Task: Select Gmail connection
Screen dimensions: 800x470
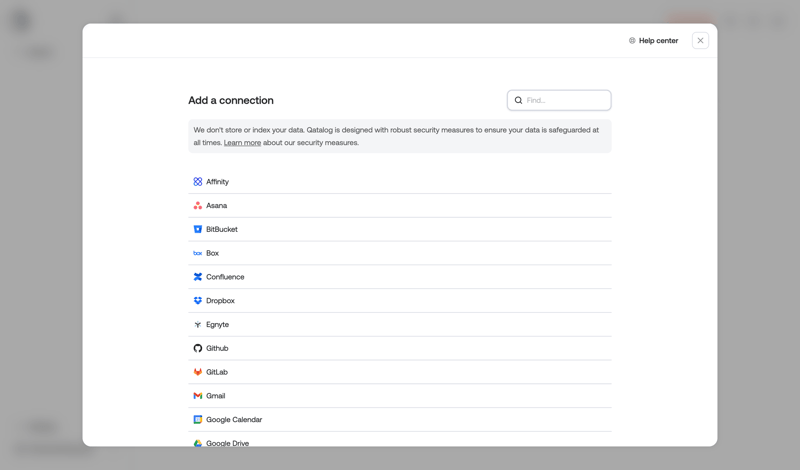Action: pos(399,395)
